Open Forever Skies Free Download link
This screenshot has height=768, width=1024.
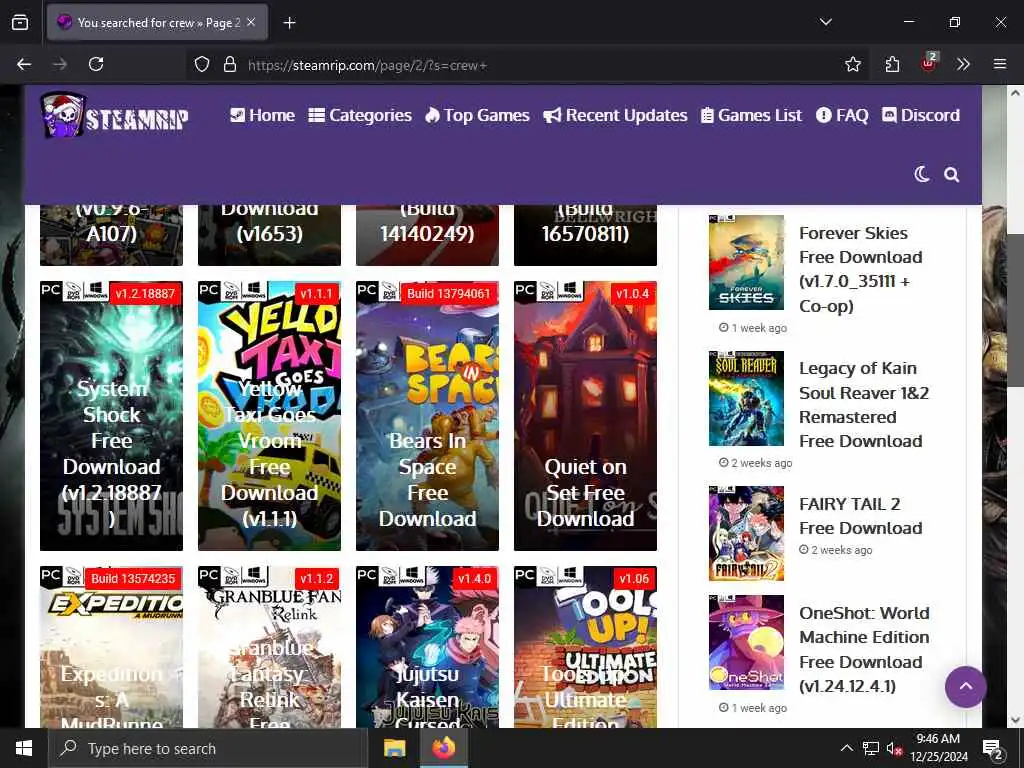coord(861,269)
